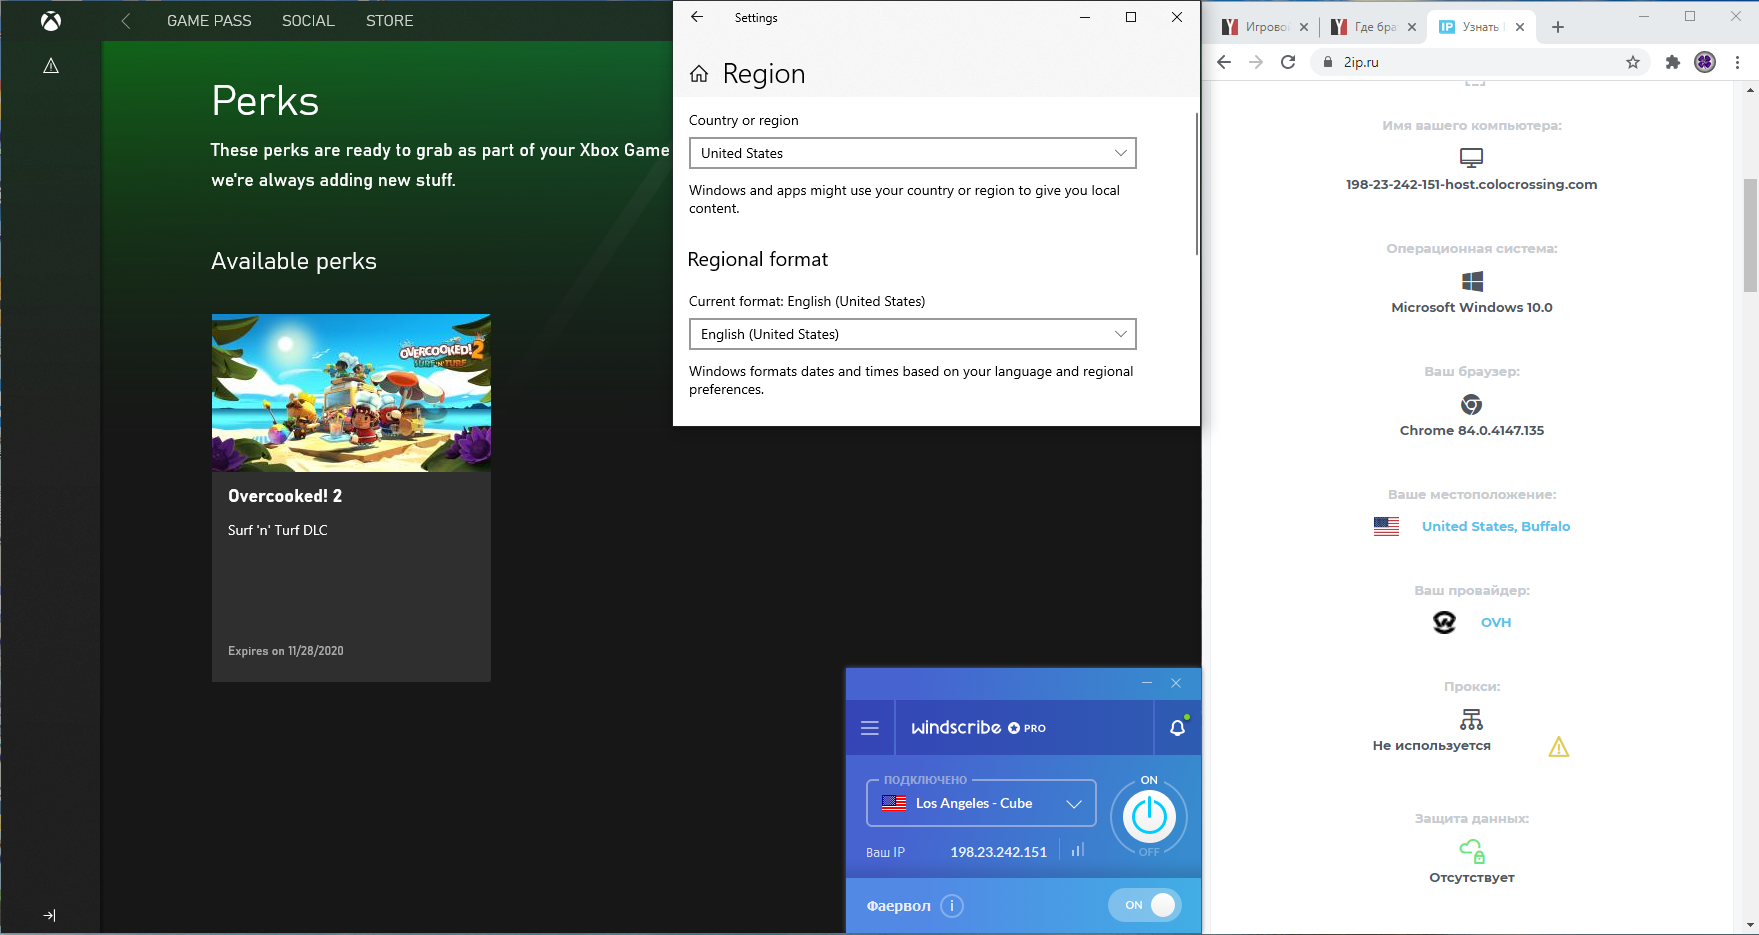Screen dimensions: 1759x935
Task: Click Settings home icon
Action: tap(699, 74)
